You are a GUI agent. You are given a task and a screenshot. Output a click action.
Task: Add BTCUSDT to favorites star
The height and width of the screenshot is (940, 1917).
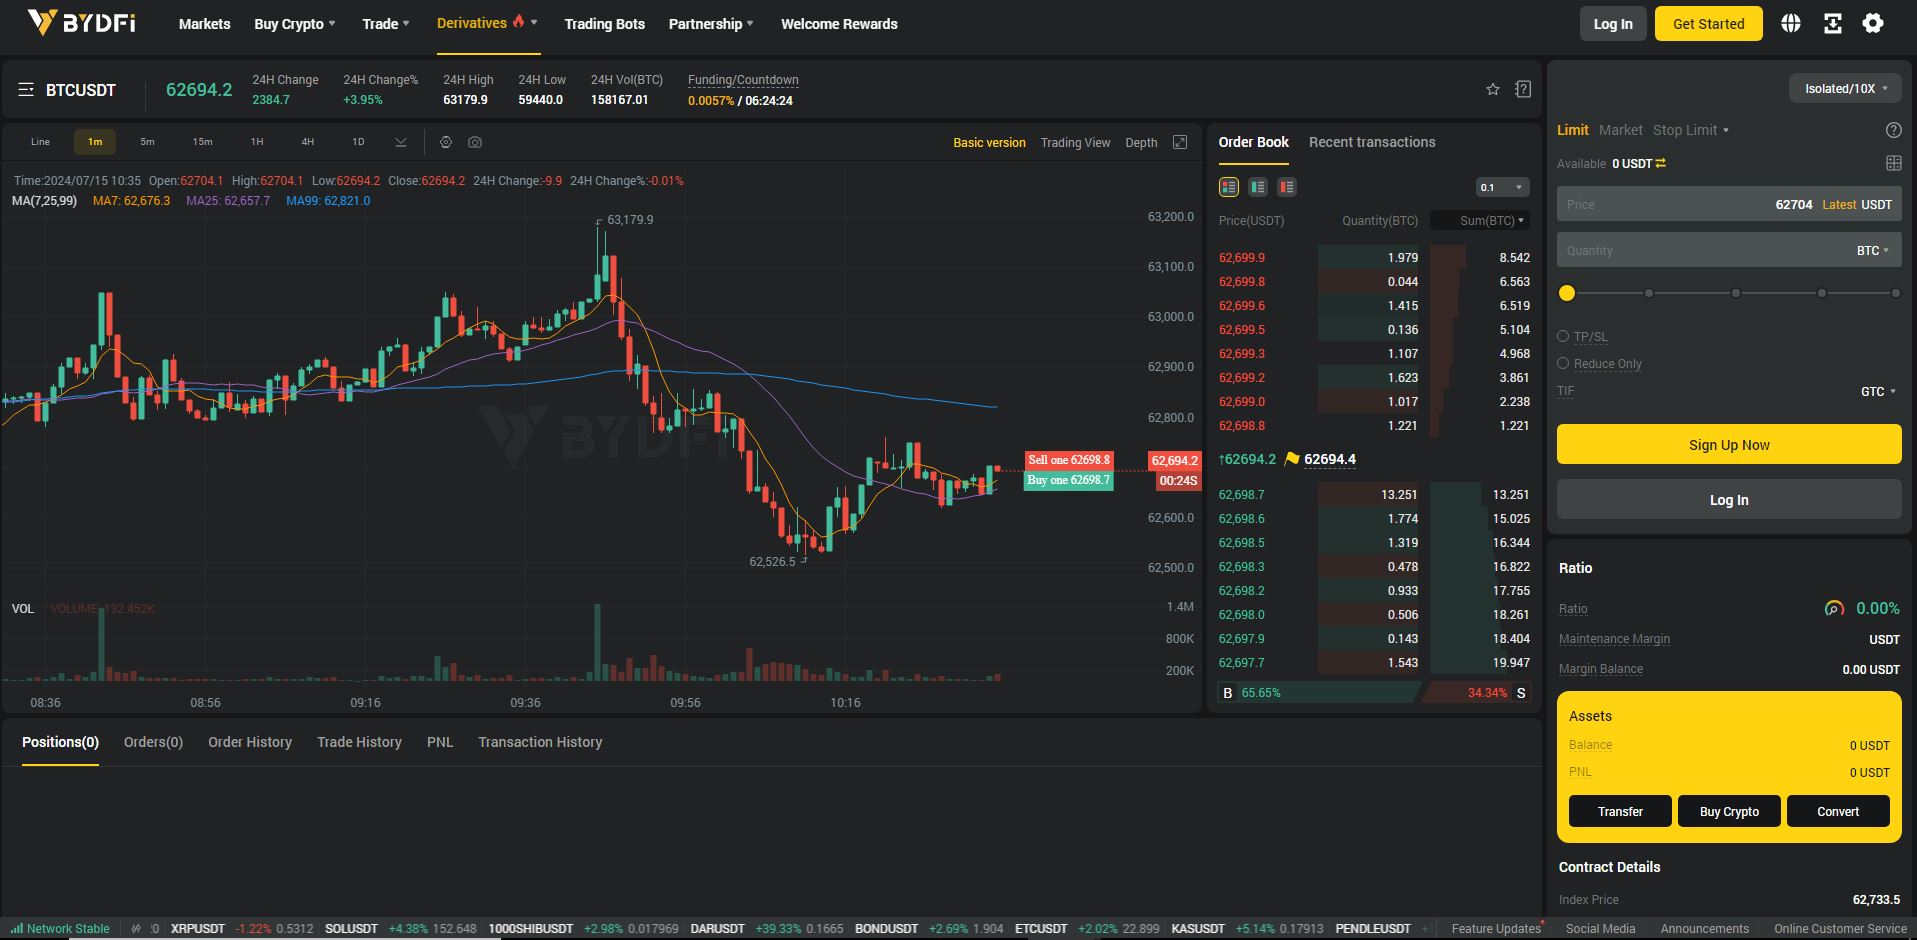point(1493,90)
